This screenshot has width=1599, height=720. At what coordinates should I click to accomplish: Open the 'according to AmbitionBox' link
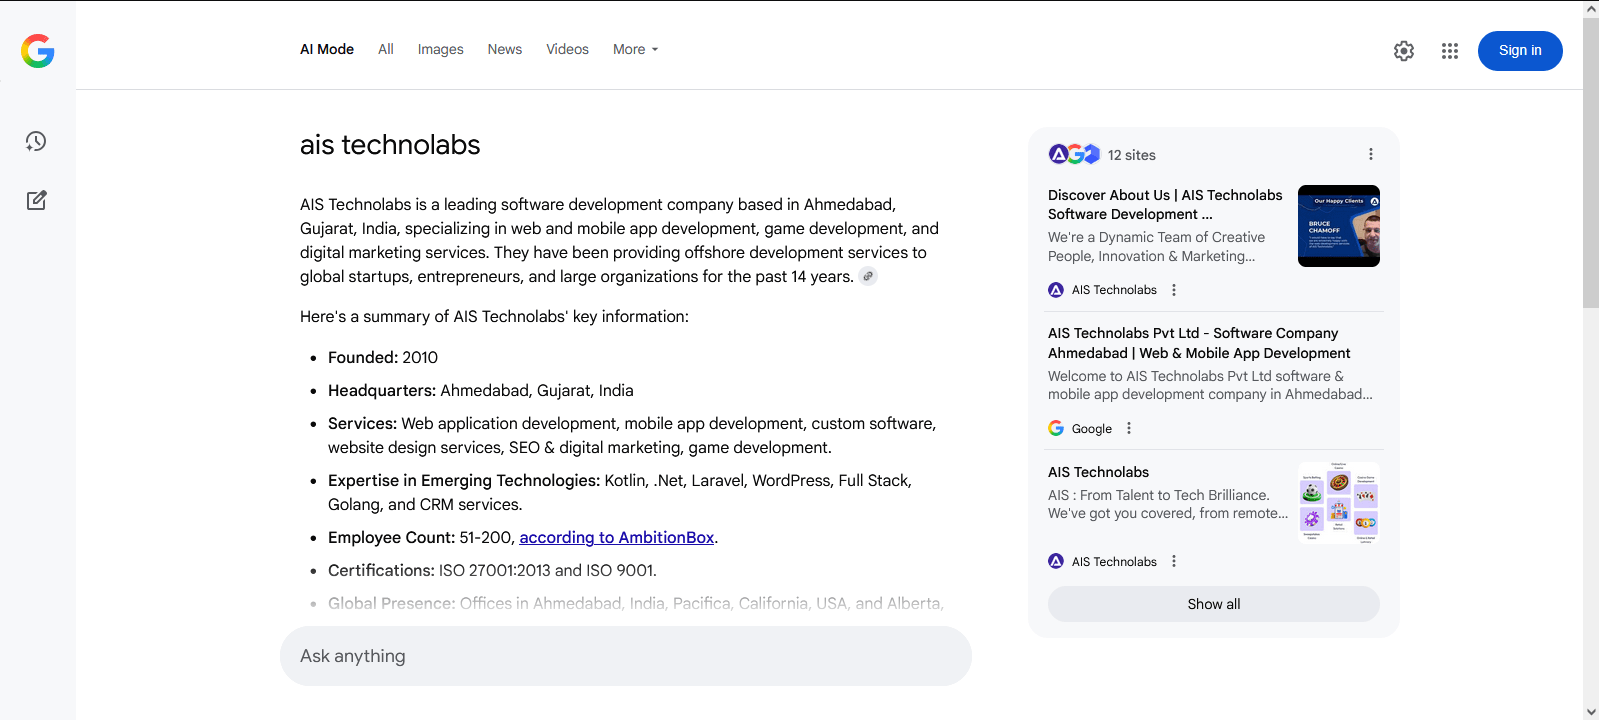pos(617,537)
